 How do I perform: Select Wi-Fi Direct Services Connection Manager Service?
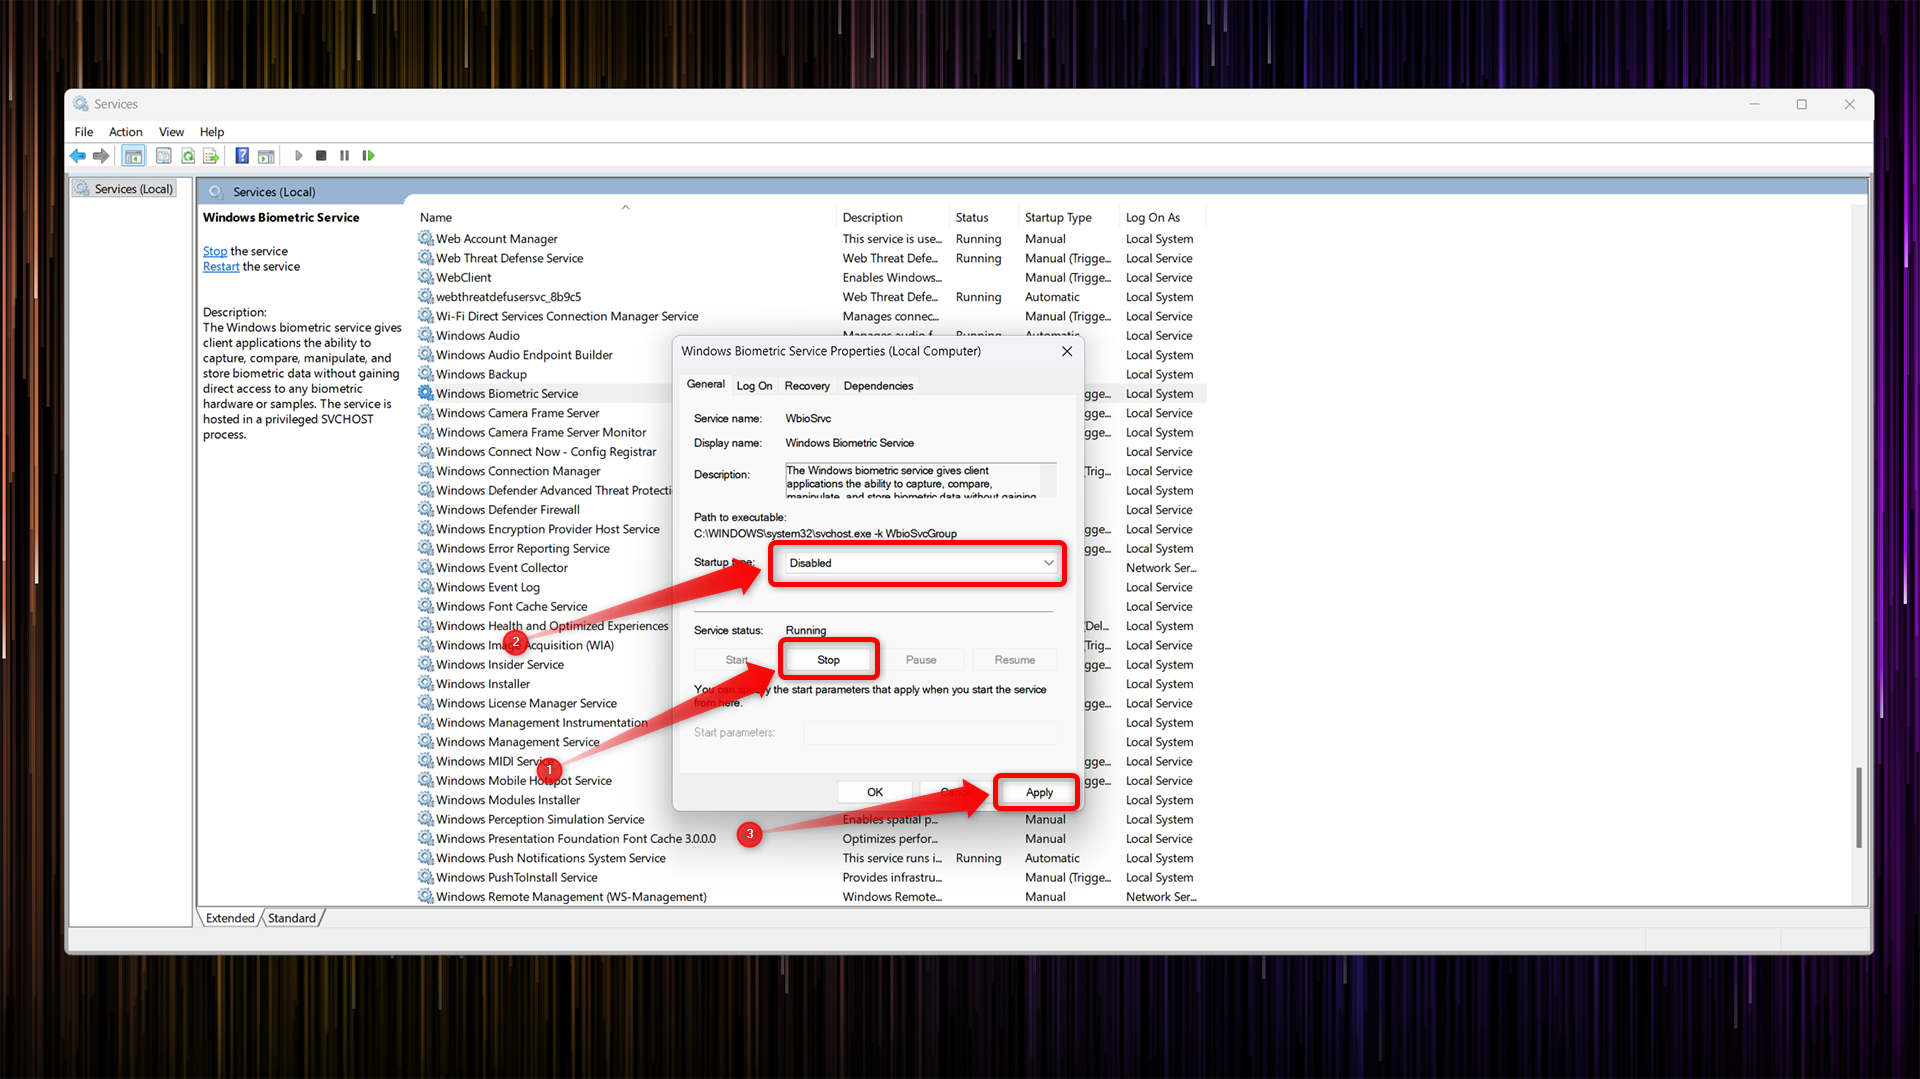point(810,316)
